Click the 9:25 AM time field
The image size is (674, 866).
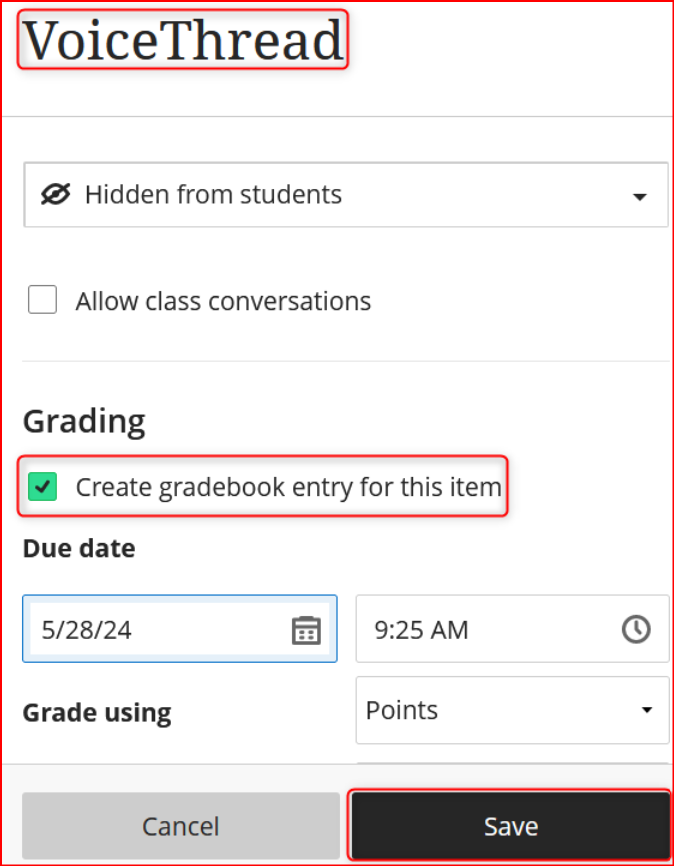(512, 629)
